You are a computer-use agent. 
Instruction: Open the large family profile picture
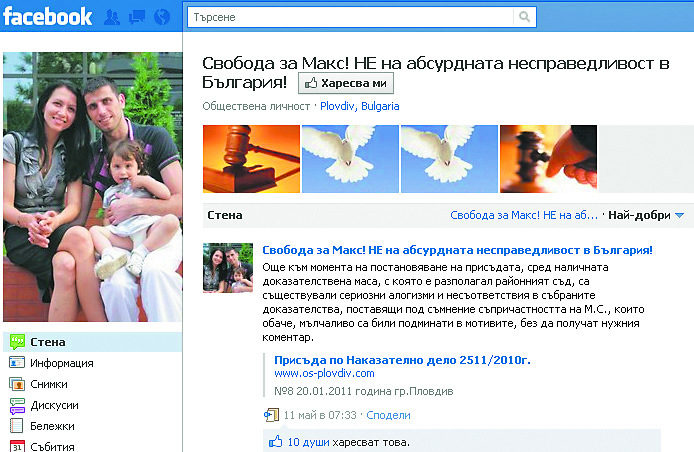coord(92,187)
